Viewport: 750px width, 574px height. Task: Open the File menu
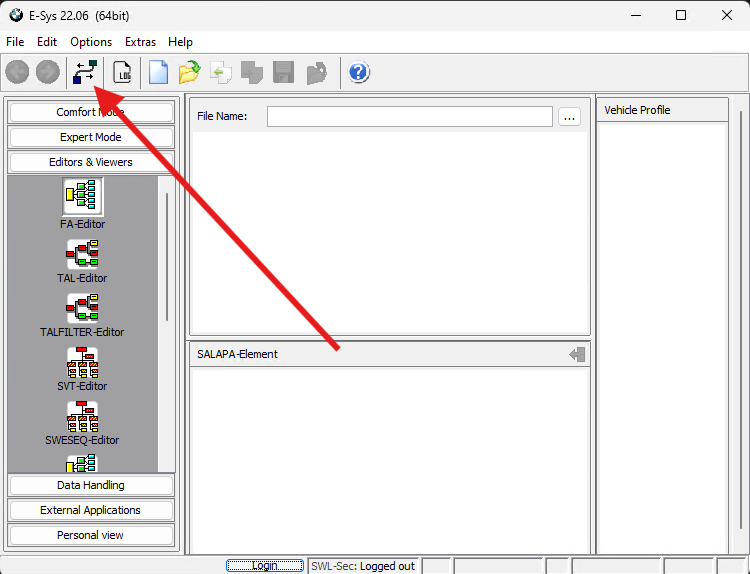click(x=15, y=42)
